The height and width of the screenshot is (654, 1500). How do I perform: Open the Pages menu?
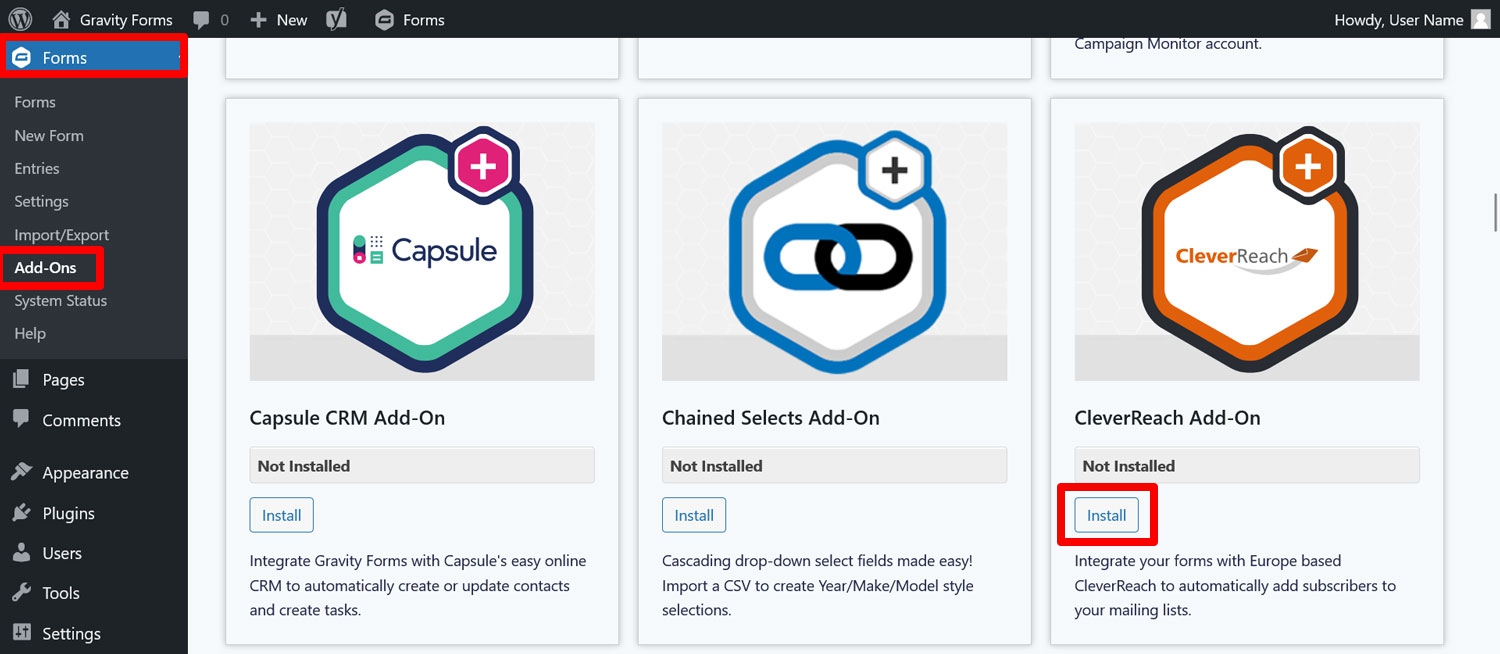tap(63, 380)
